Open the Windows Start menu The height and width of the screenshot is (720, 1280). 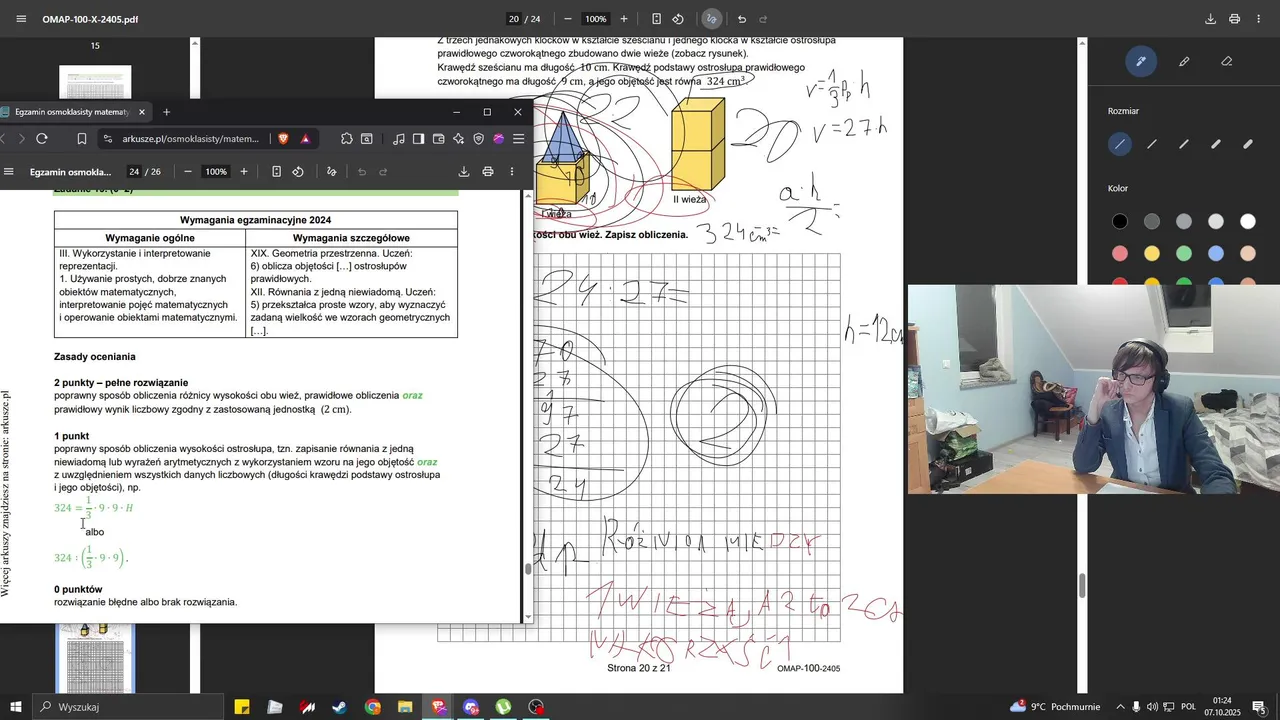pos(15,707)
